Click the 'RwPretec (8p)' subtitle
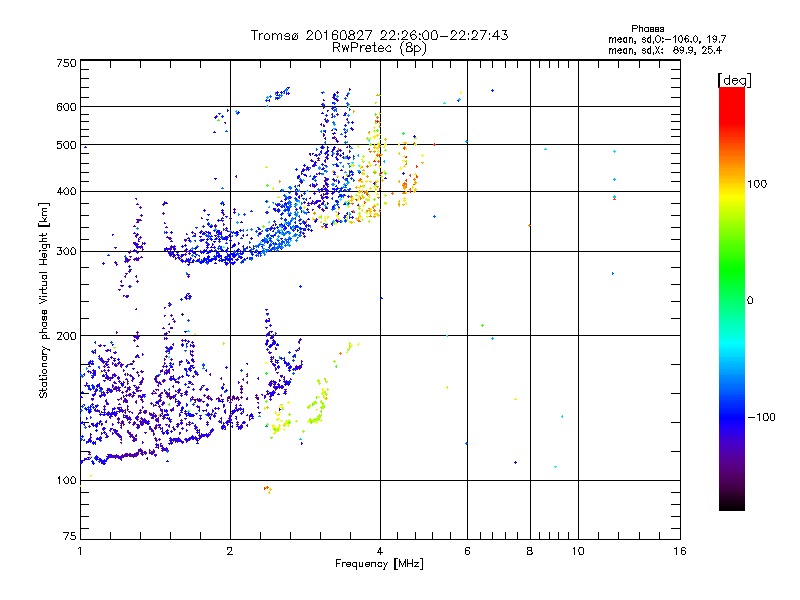Viewport: 800px width, 600px height. (379, 48)
